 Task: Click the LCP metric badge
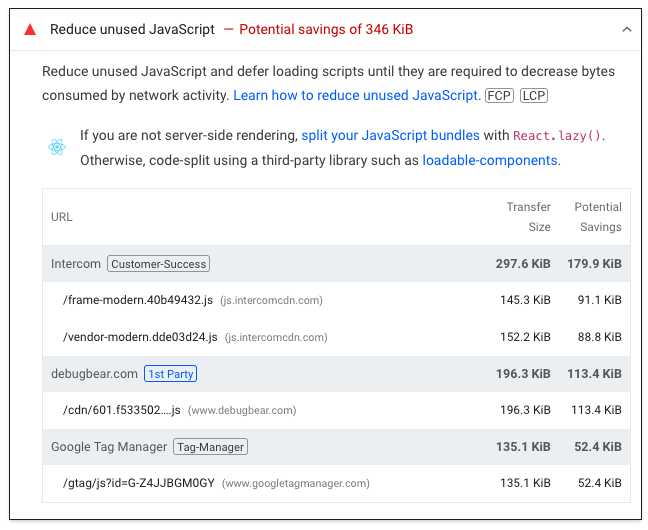point(534,95)
